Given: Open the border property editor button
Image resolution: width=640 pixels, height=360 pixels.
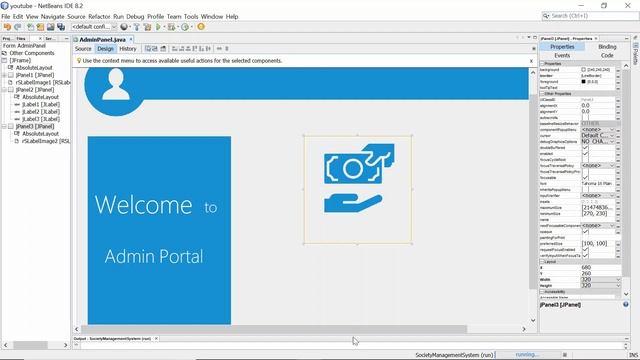Looking at the screenshot, I should [x=618, y=76].
